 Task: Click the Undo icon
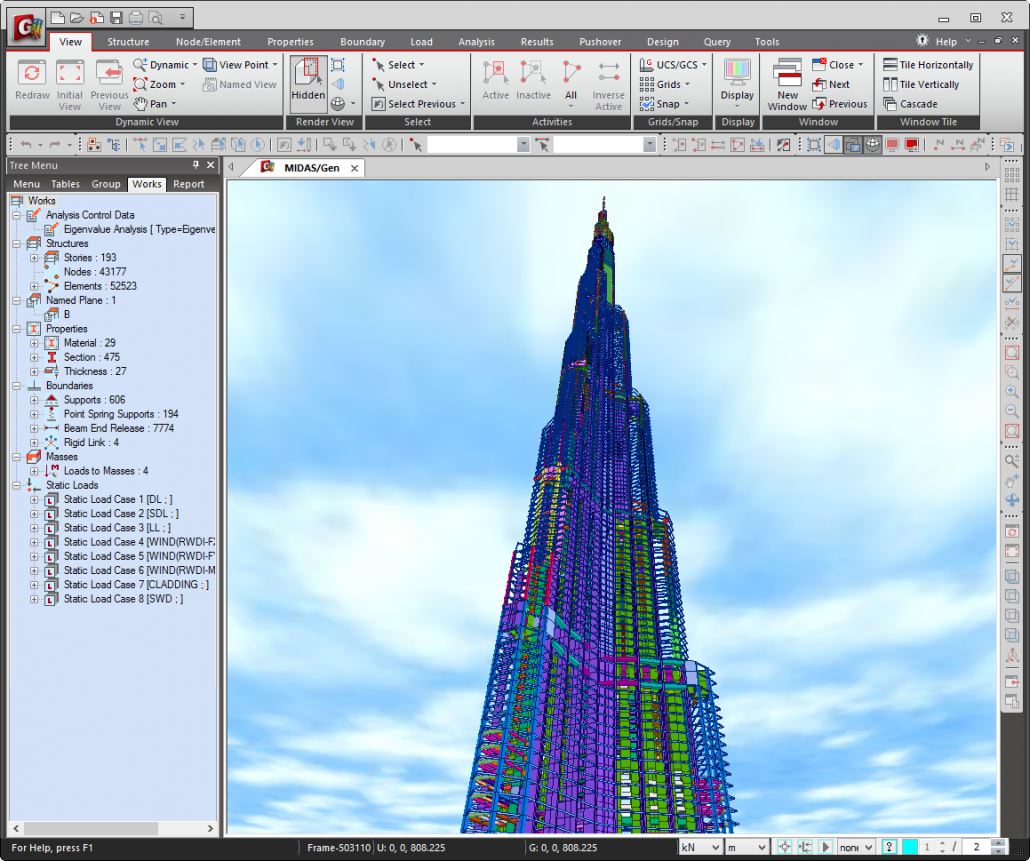tap(26, 144)
